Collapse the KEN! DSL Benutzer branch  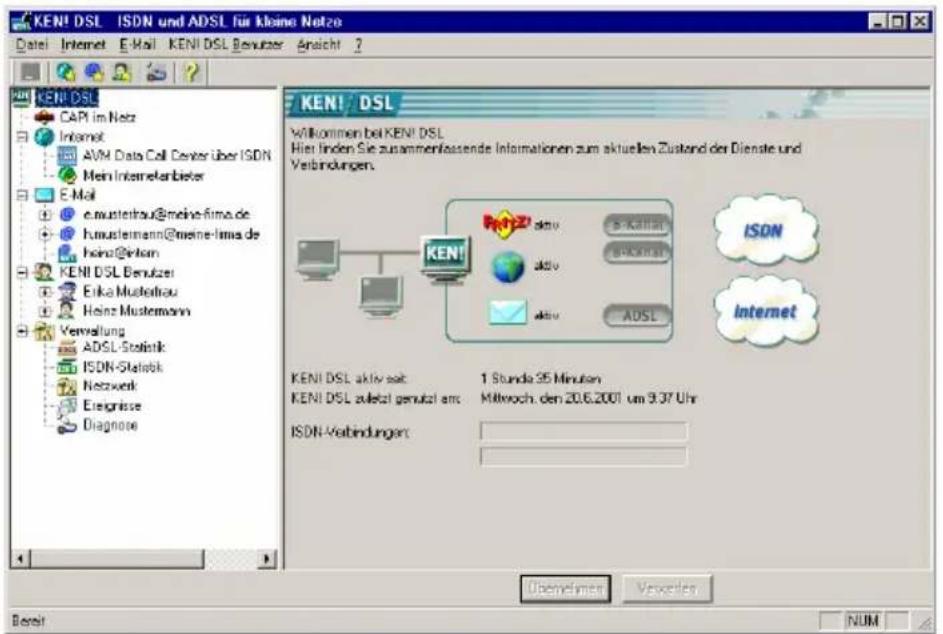coord(22,272)
